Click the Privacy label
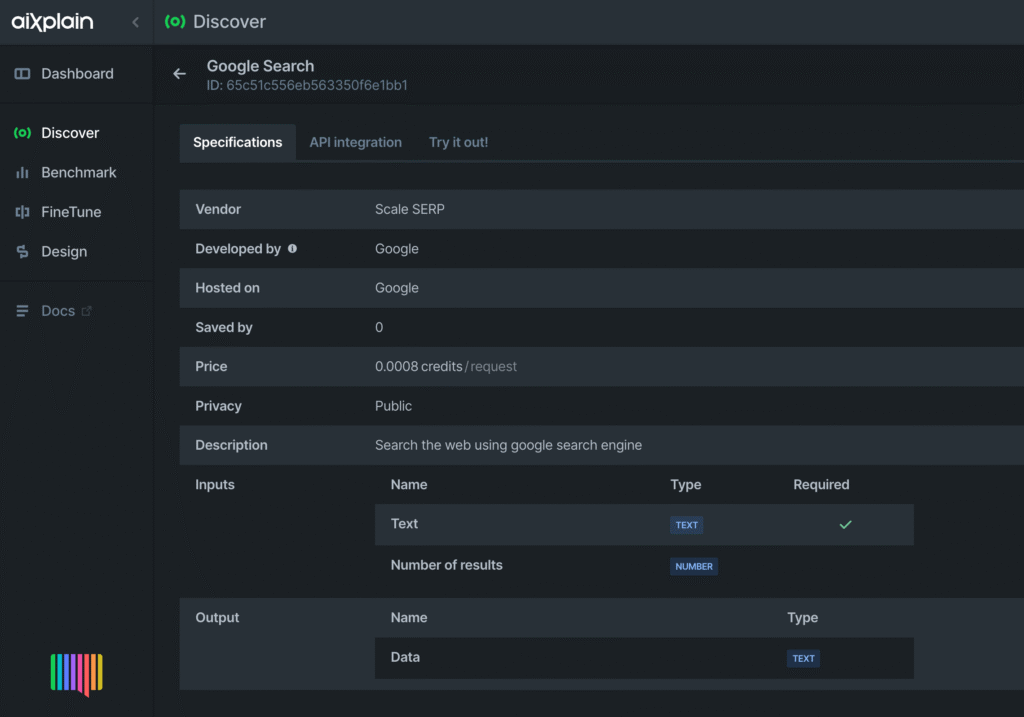 pyautogui.click(x=218, y=406)
